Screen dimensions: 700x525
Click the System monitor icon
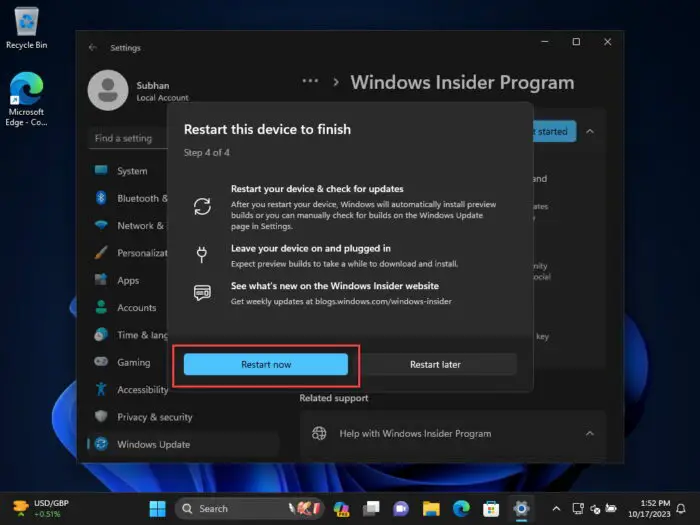pos(101,170)
